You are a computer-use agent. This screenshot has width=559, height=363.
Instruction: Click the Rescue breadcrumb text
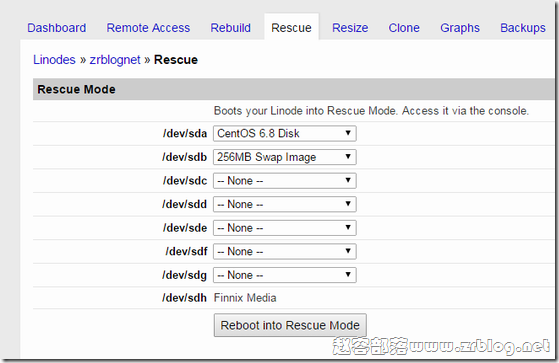pos(176,60)
